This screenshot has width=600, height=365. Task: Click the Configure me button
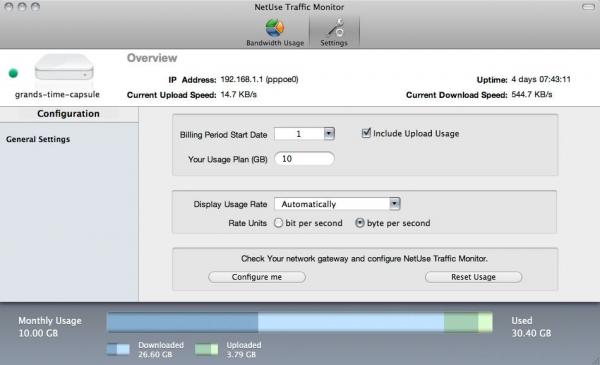257,277
